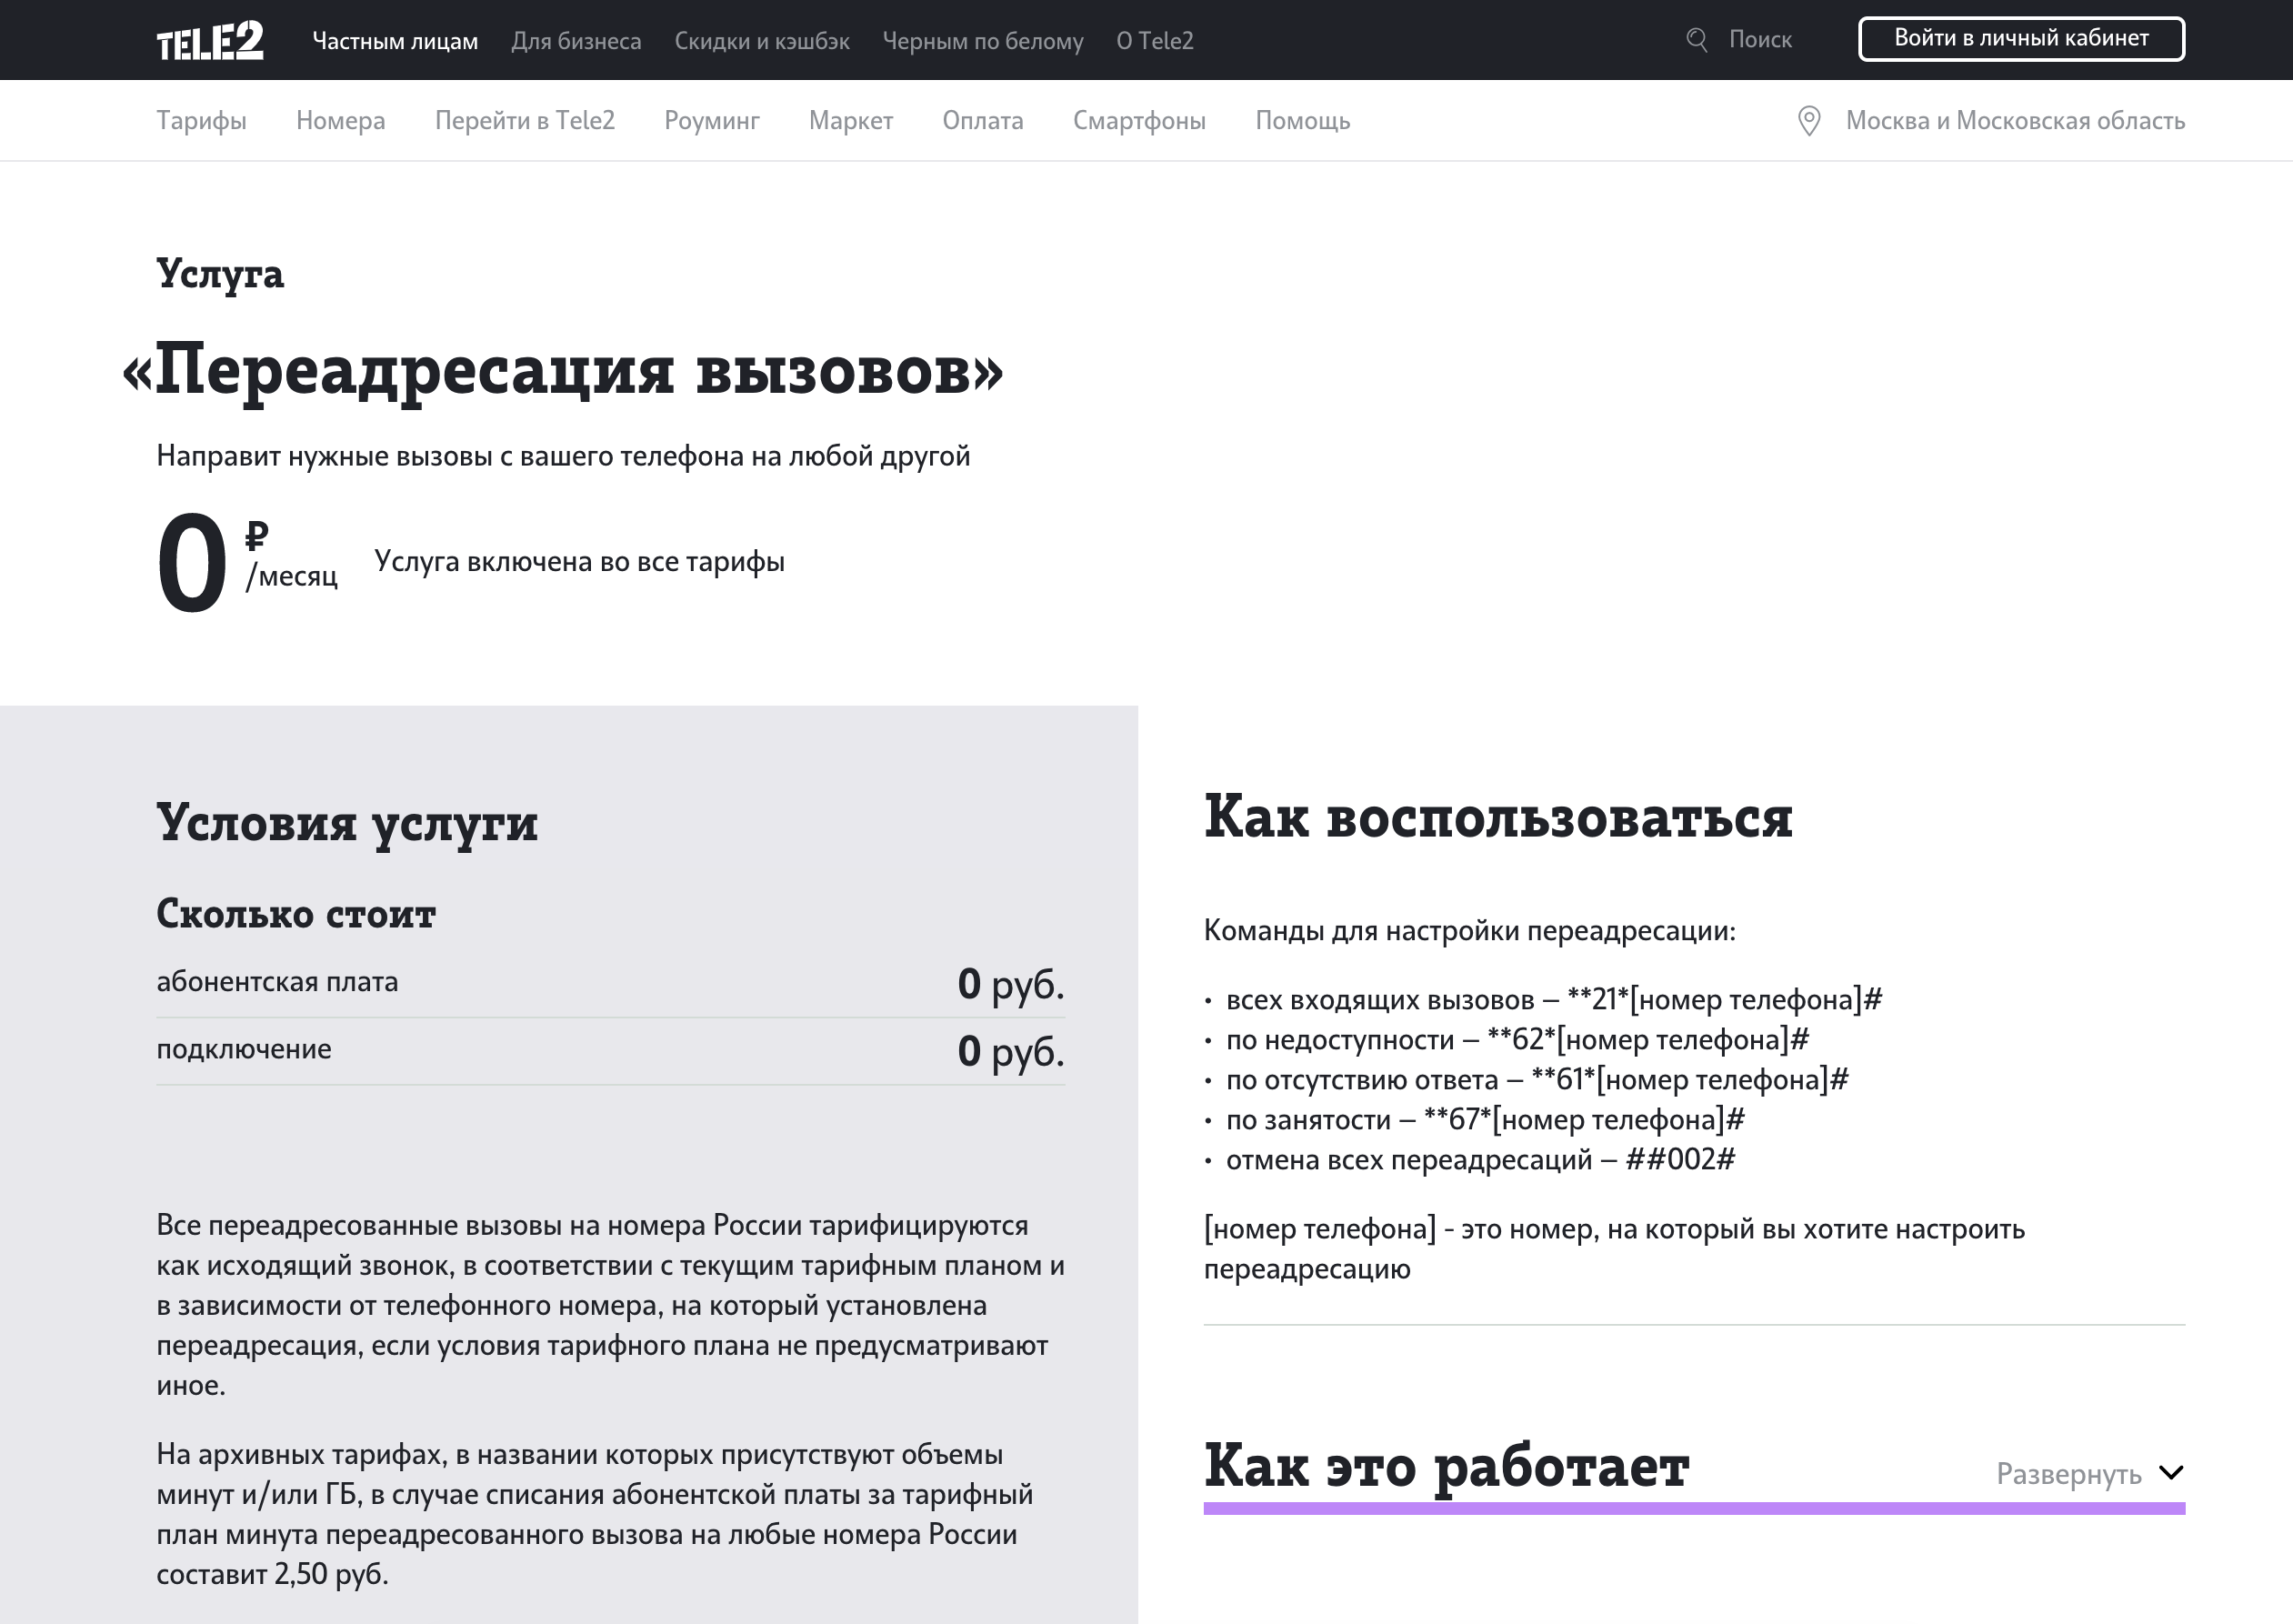Click the Сколько стоит subheading

296,914
